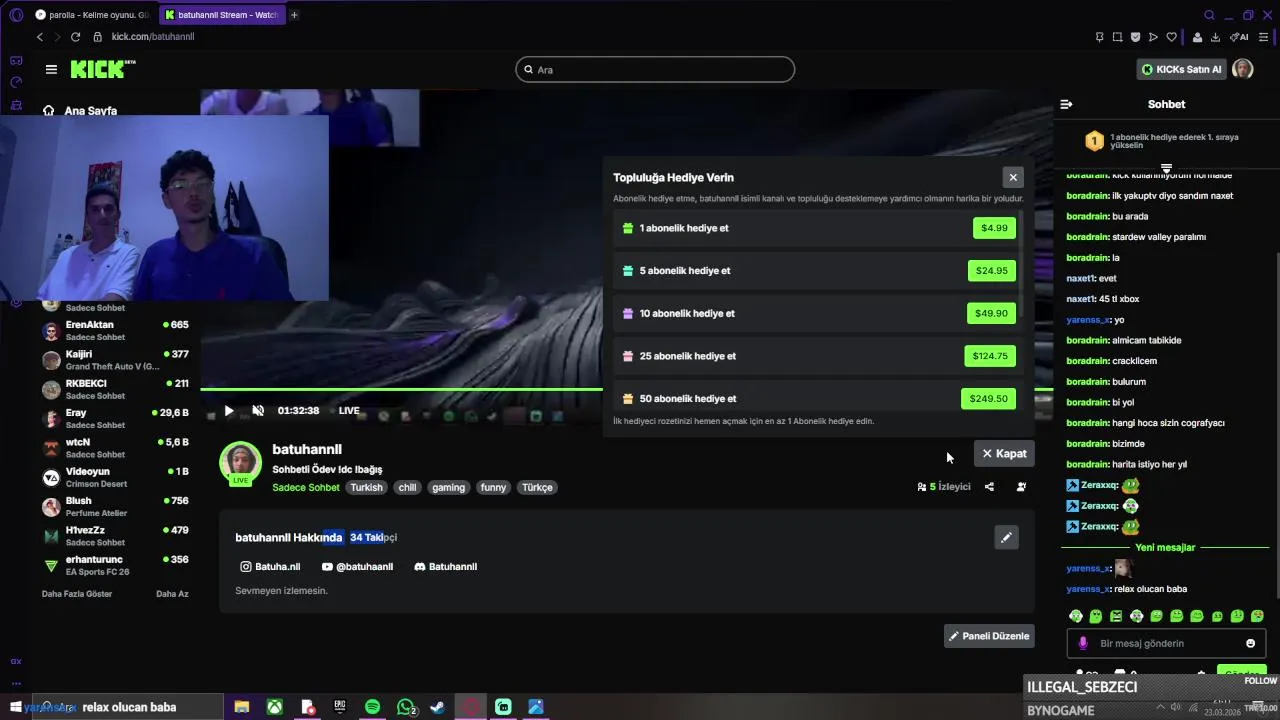Click in the Ara search box
Image resolution: width=1280 pixels, height=720 pixels.
pyautogui.click(x=655, y=69)
